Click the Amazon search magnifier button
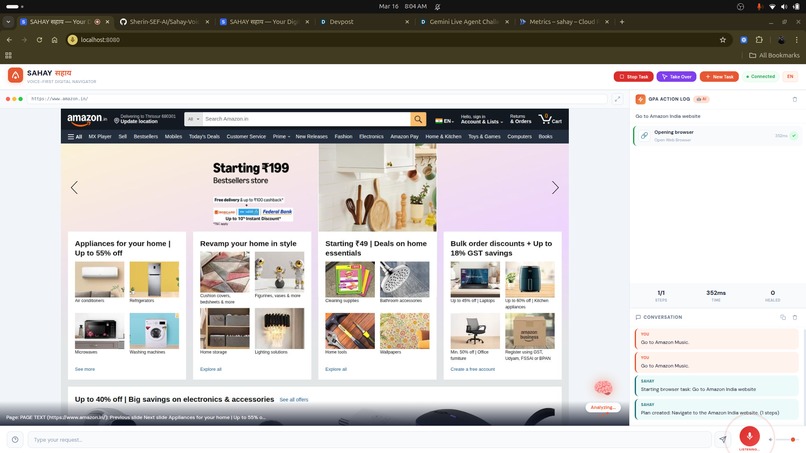Image resolution: width=806 pixels, height=453 pixels. click(418, 119)
